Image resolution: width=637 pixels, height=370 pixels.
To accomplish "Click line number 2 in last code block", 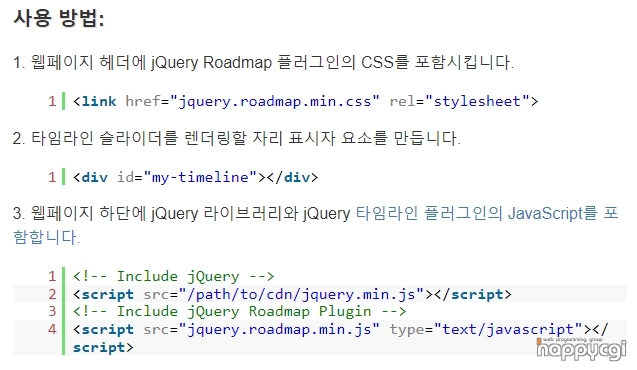I will [52, 294].
